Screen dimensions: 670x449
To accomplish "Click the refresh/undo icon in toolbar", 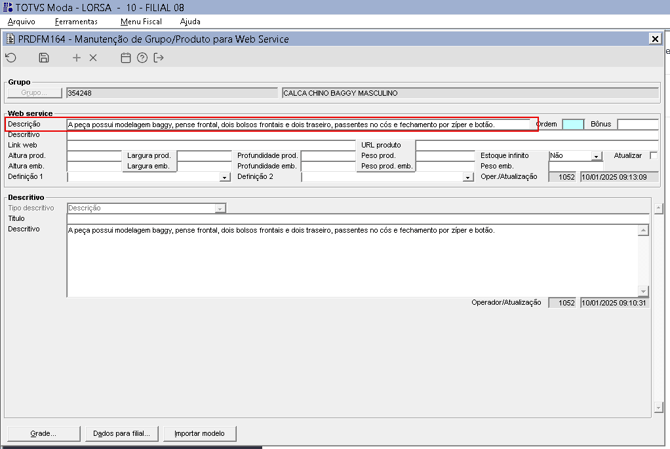I will (12, 58).
